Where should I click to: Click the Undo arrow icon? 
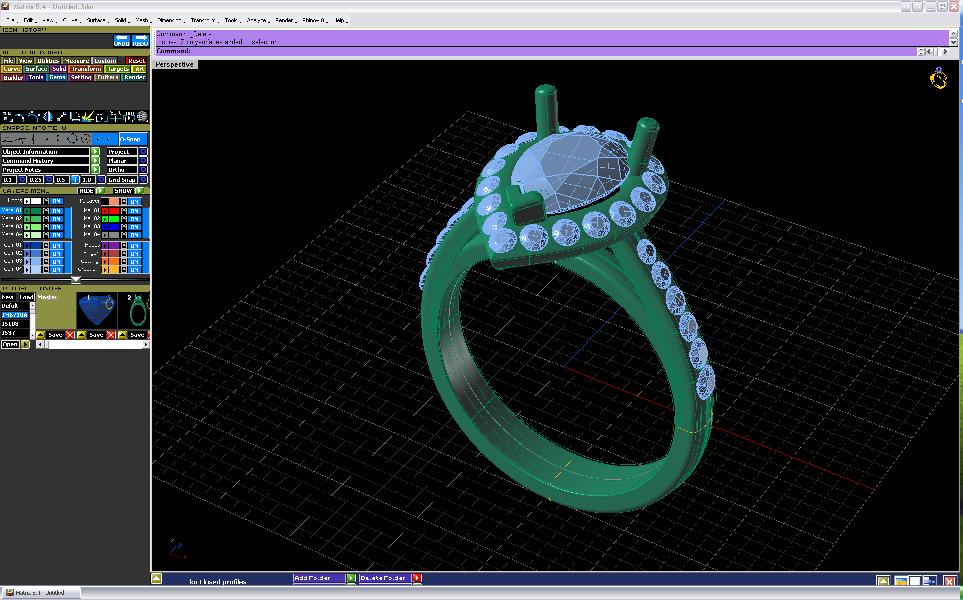121,41
